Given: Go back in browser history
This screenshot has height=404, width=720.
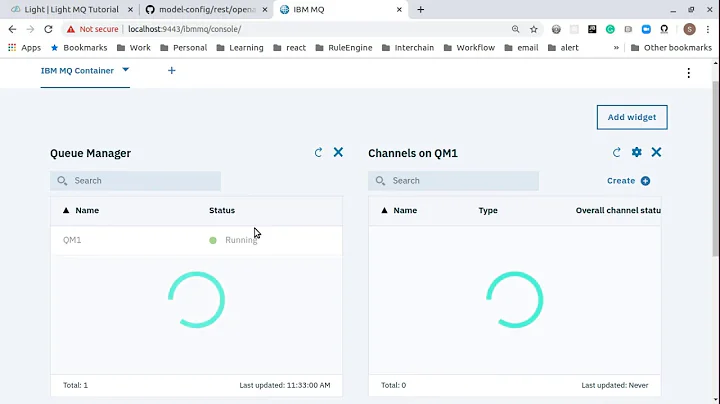Looking at the screenshot, I should point(12,29).
